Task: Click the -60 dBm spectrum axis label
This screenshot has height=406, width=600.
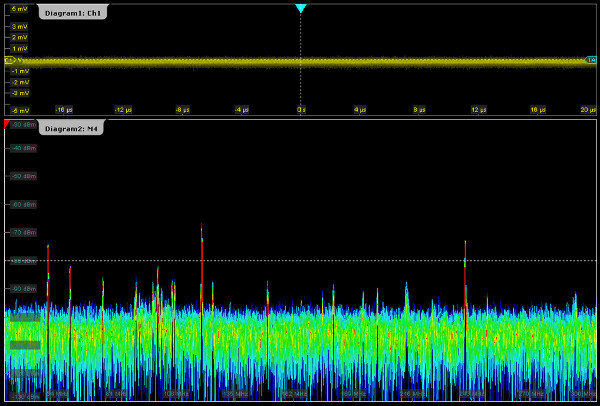Action: (x=23, y=204)
